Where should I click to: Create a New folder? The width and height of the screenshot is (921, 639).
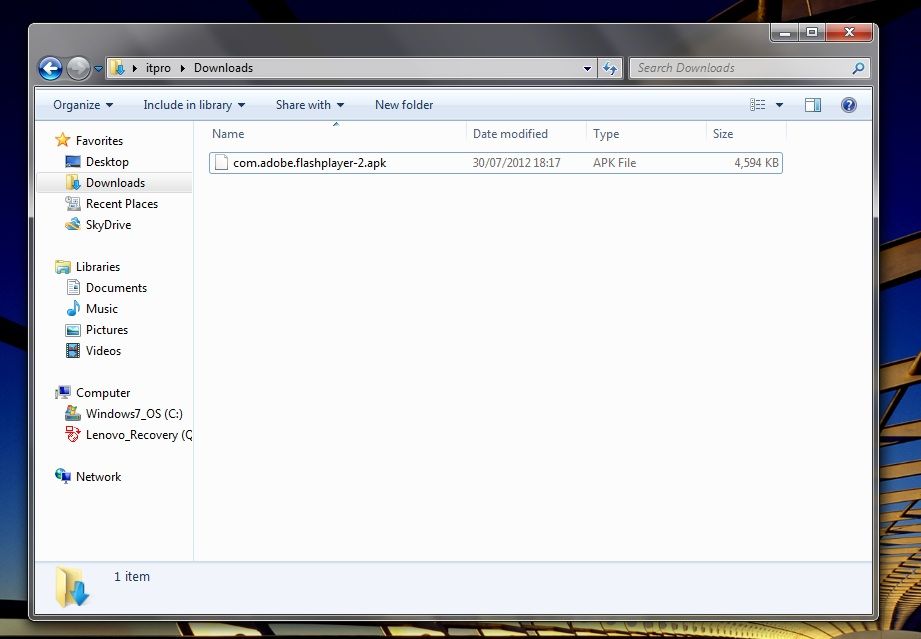coord(404,105)
